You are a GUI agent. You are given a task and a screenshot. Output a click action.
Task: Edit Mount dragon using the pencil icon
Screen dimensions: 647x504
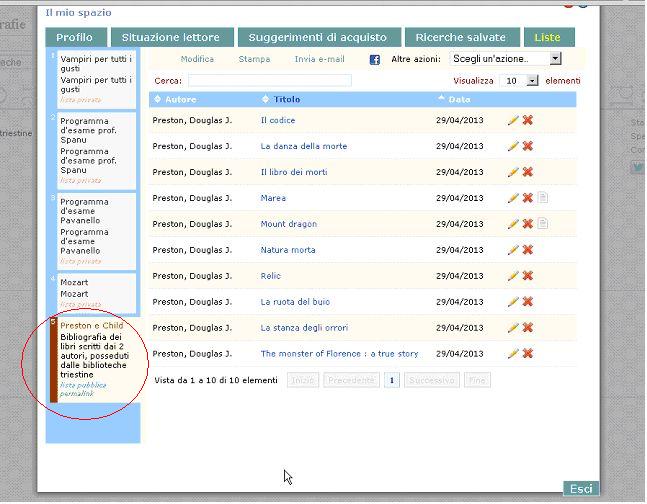coord(513,224)
